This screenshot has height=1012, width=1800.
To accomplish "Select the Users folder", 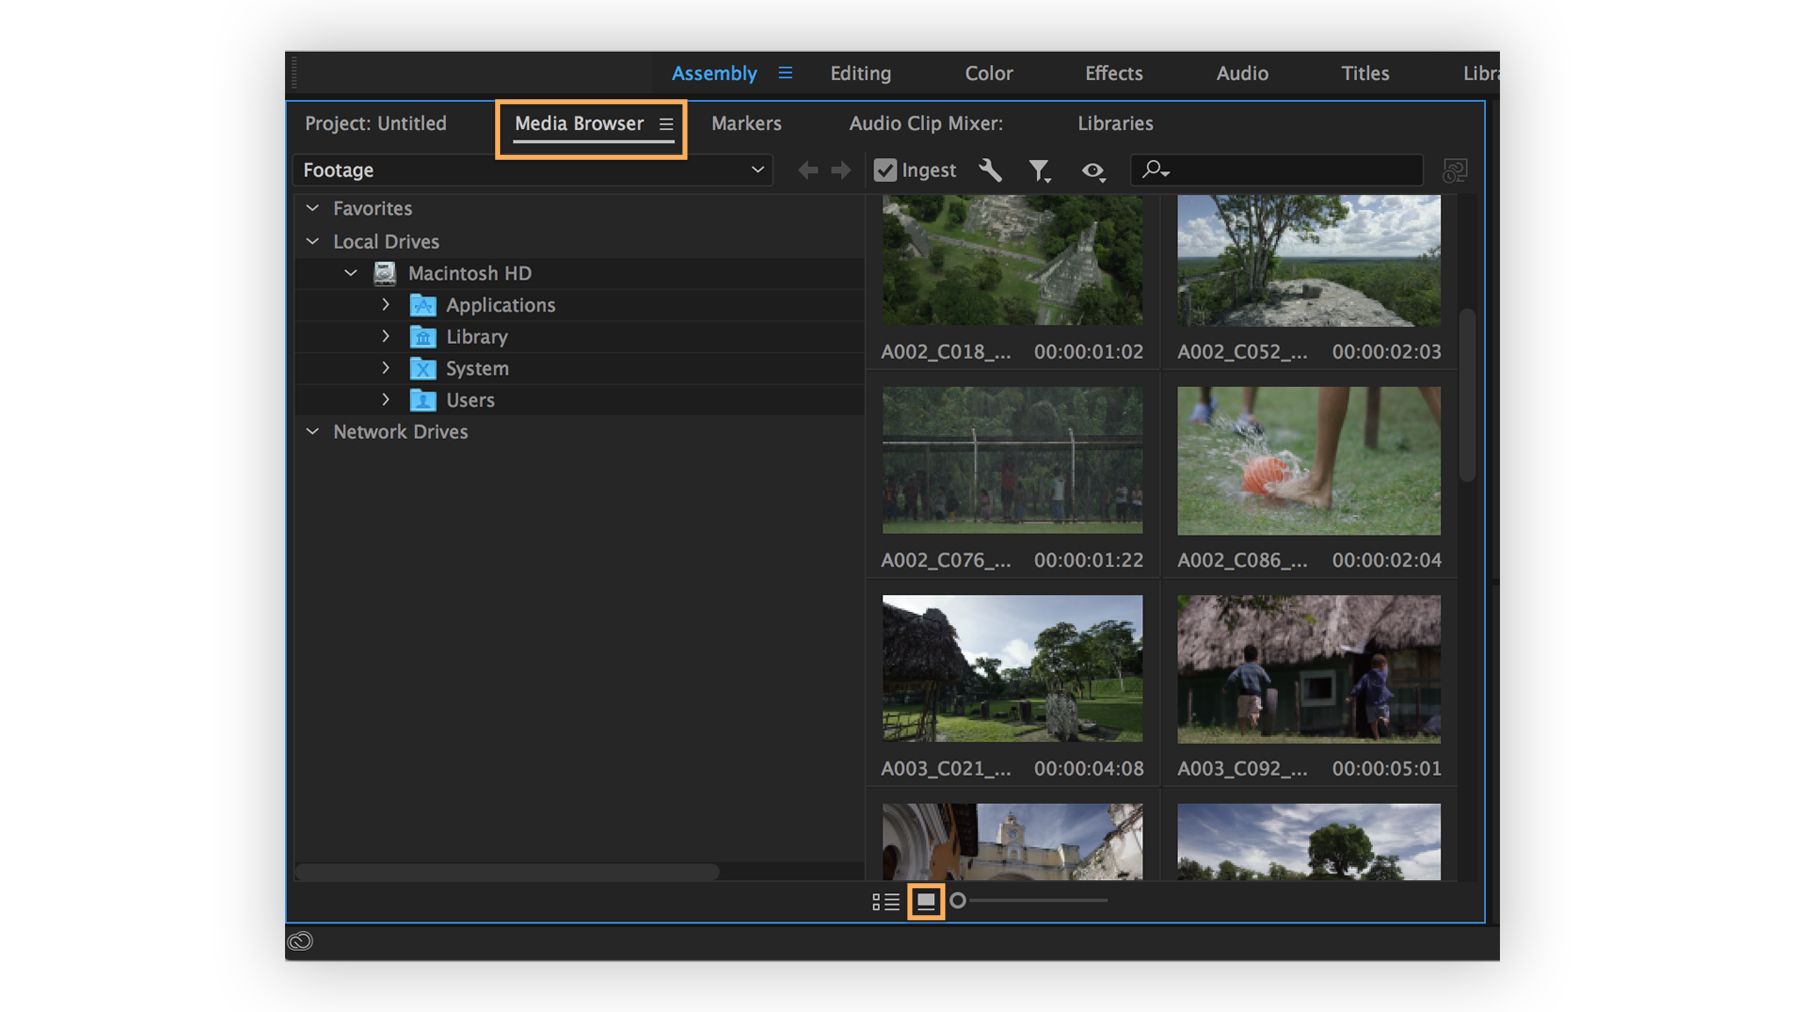I will coord(470,400).
